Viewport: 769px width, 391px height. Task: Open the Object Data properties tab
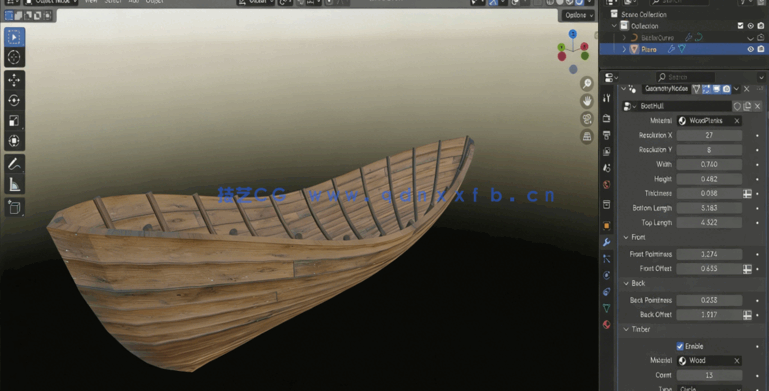(x=607, y=308)
